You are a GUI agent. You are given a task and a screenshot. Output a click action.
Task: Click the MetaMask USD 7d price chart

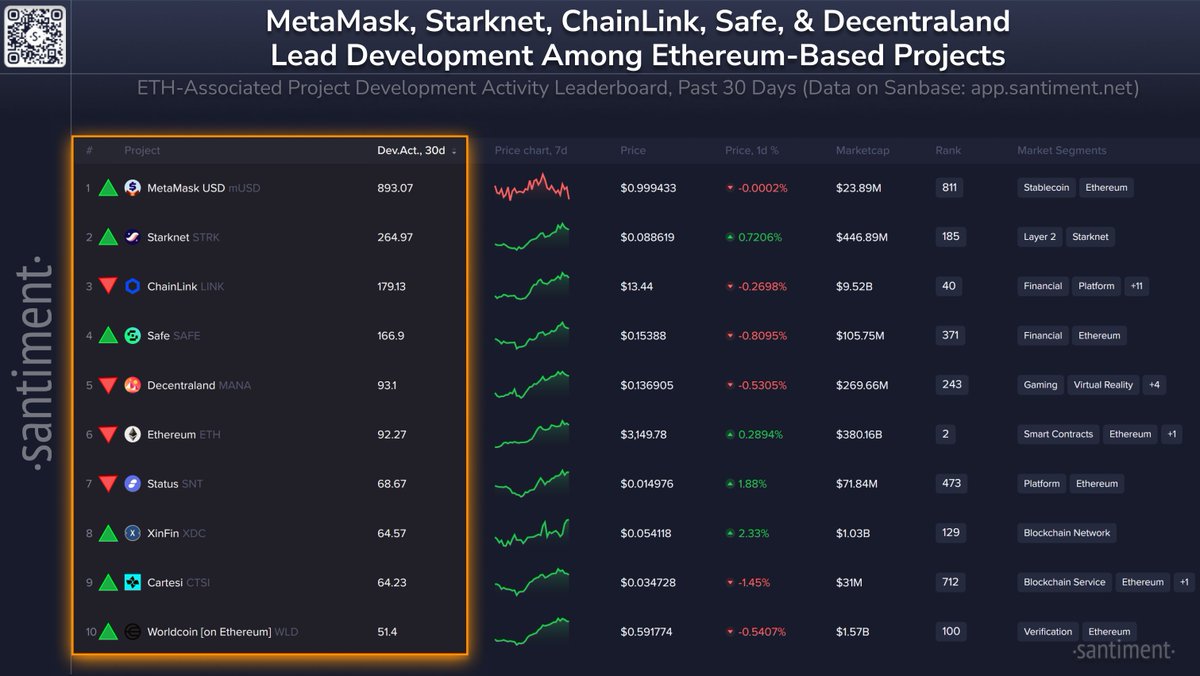531,187
